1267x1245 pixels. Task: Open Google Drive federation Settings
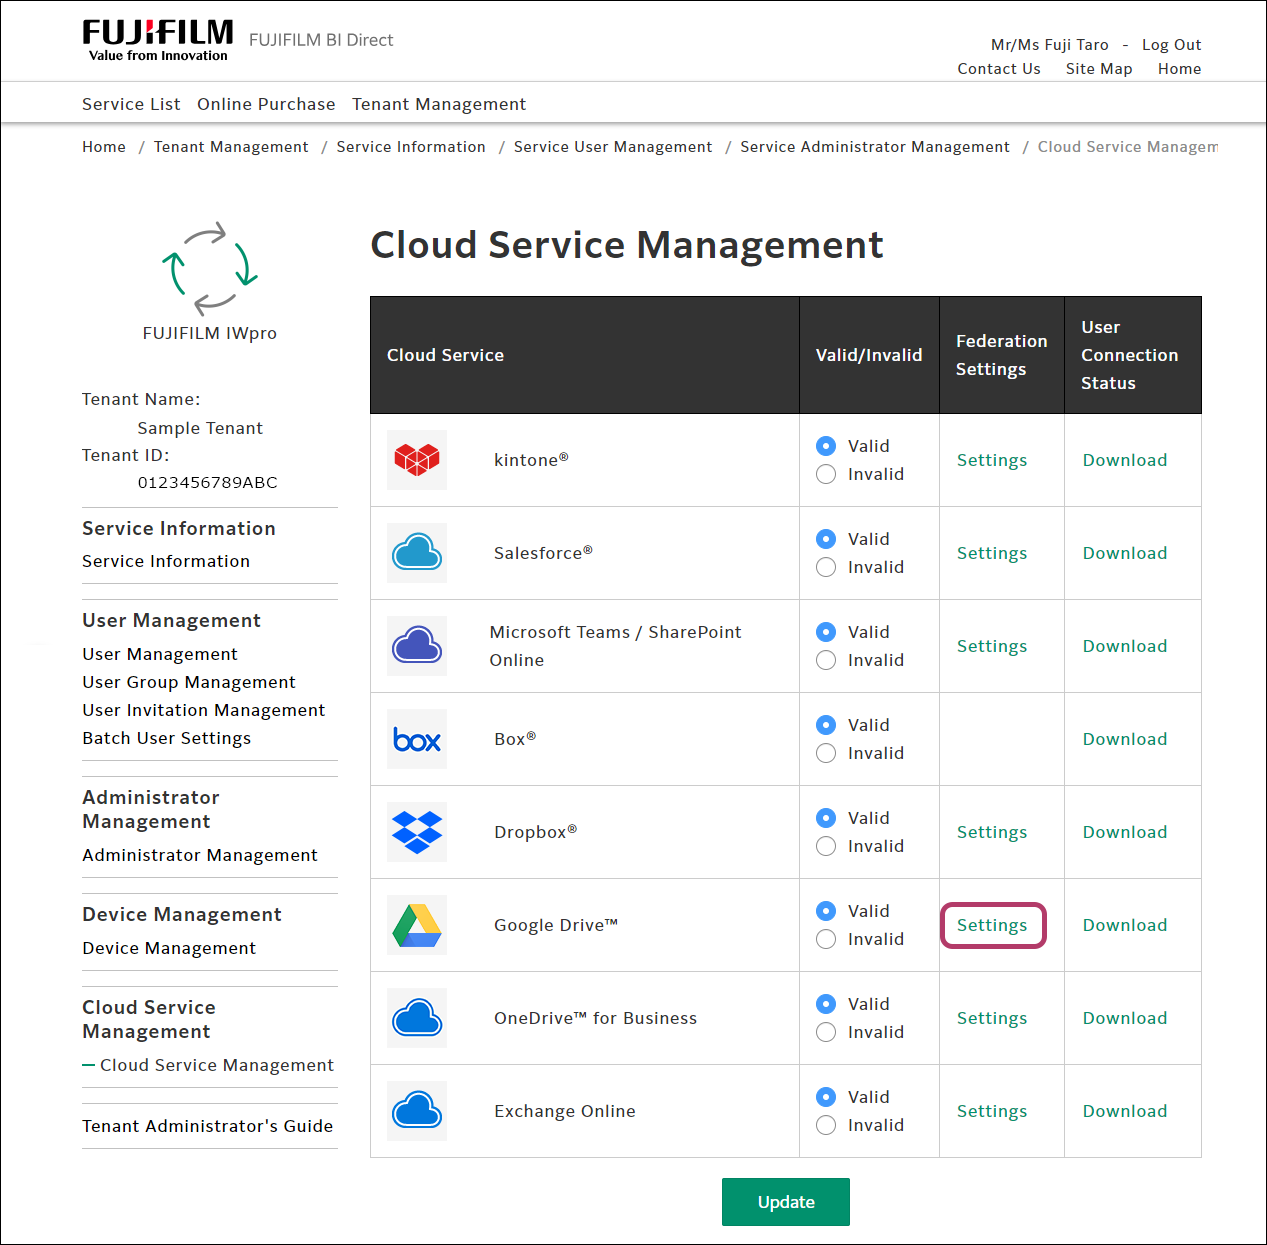click(992, 925)
